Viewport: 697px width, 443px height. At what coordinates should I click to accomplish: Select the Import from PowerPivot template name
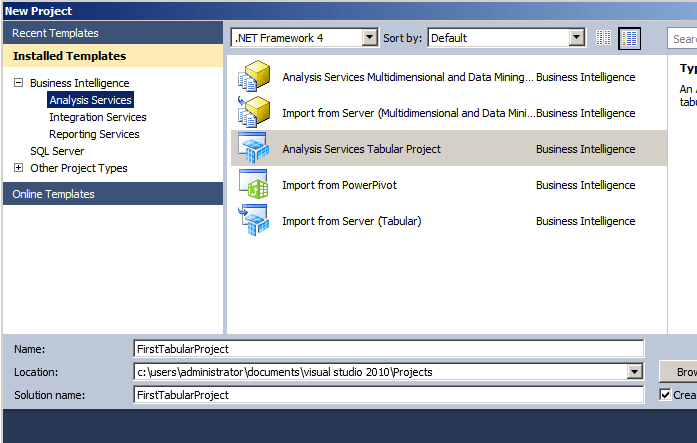[340, 185]
